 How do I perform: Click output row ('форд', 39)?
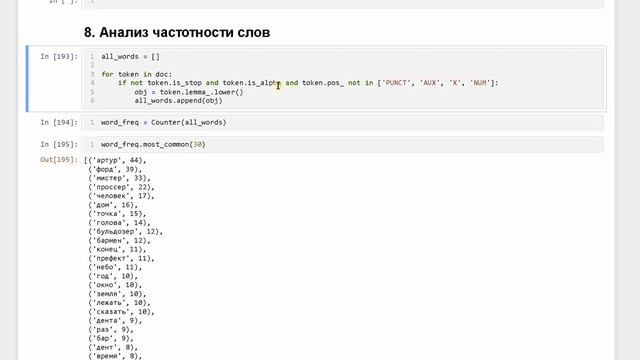coord(116,169)
